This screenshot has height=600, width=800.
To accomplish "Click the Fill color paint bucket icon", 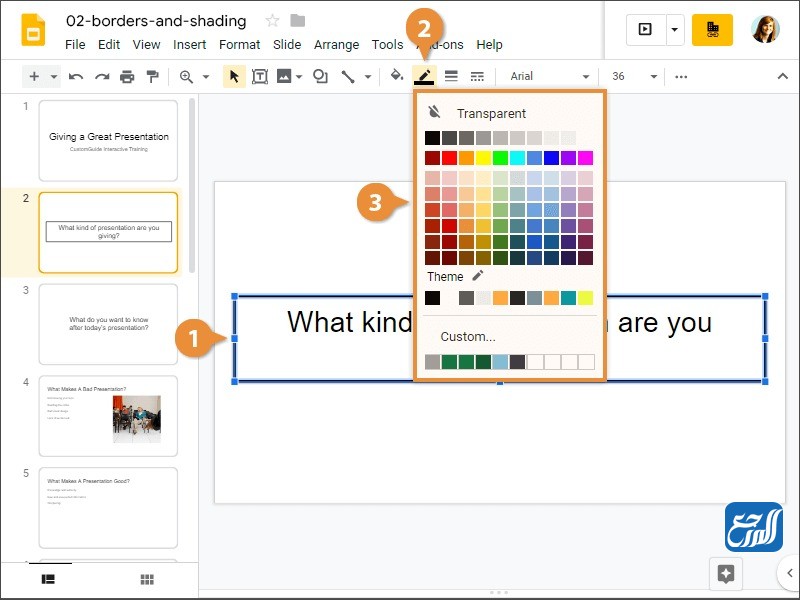I will tap(397, 76).
